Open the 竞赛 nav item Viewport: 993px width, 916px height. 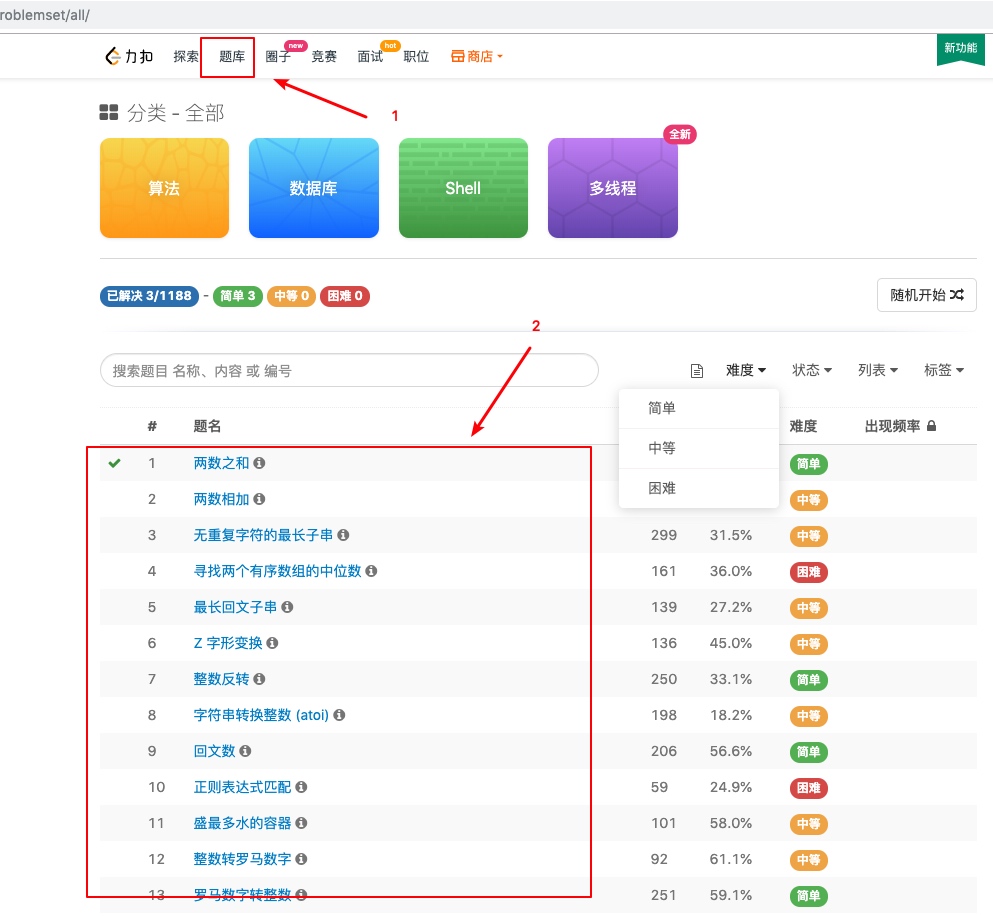pos(324,56)
